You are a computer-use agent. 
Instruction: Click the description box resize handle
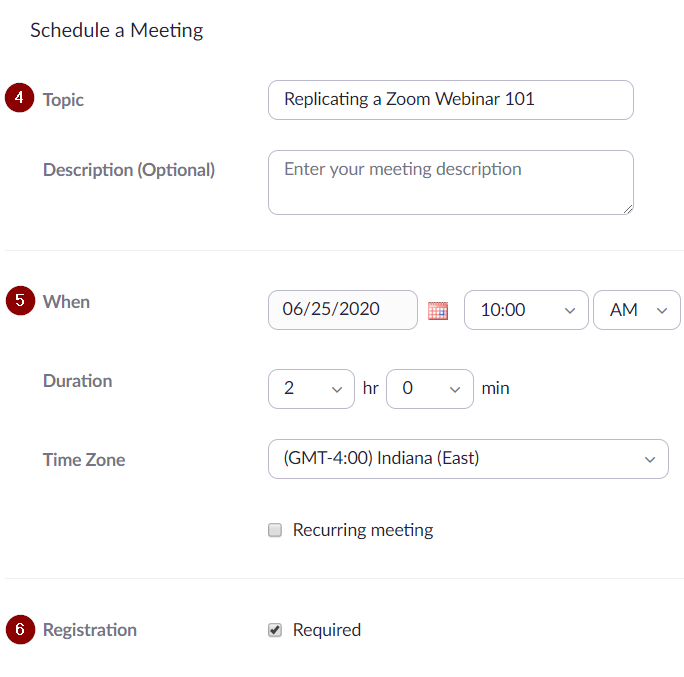click(x=628, y=209)
